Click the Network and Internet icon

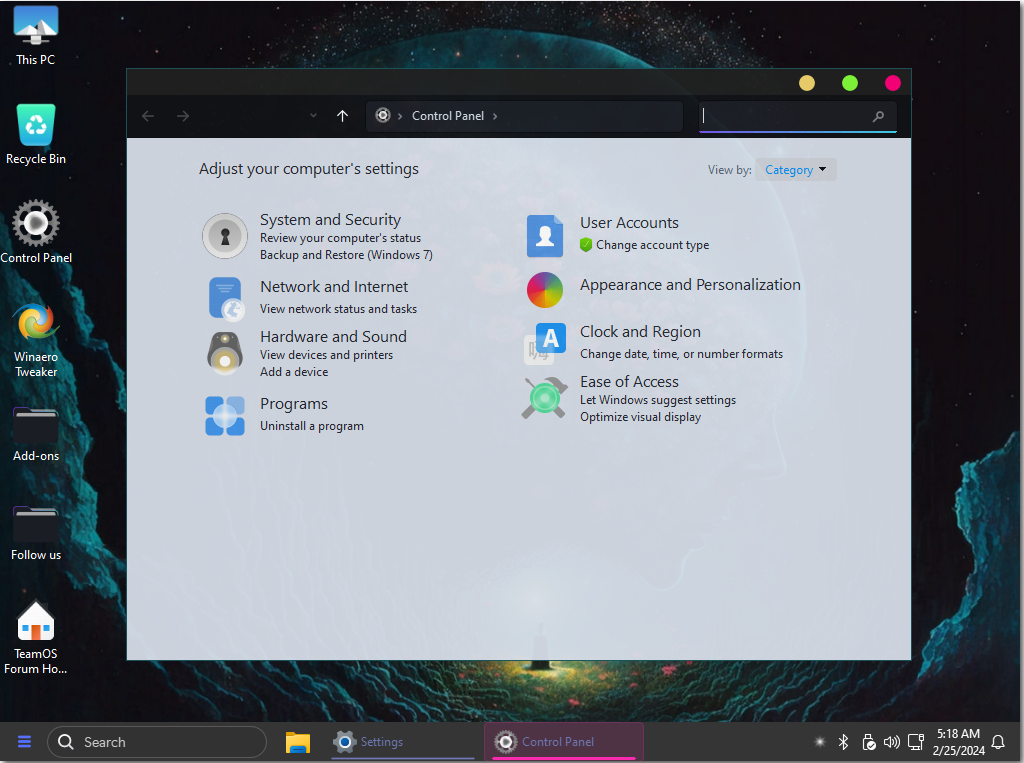point(225,298)
